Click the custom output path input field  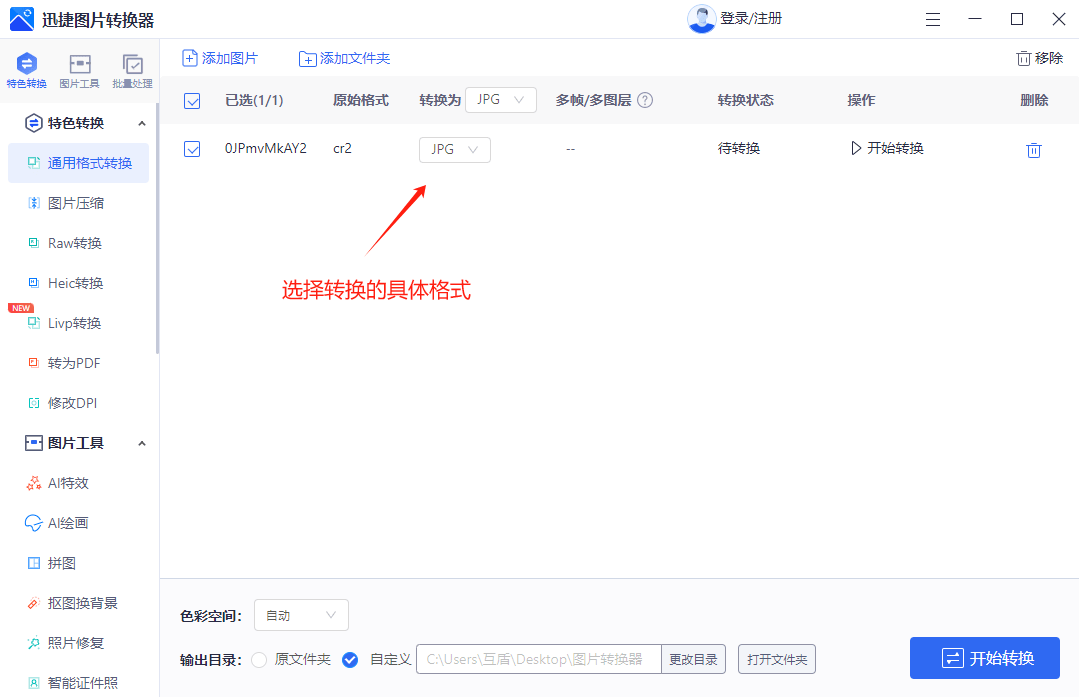pos(538,659)
